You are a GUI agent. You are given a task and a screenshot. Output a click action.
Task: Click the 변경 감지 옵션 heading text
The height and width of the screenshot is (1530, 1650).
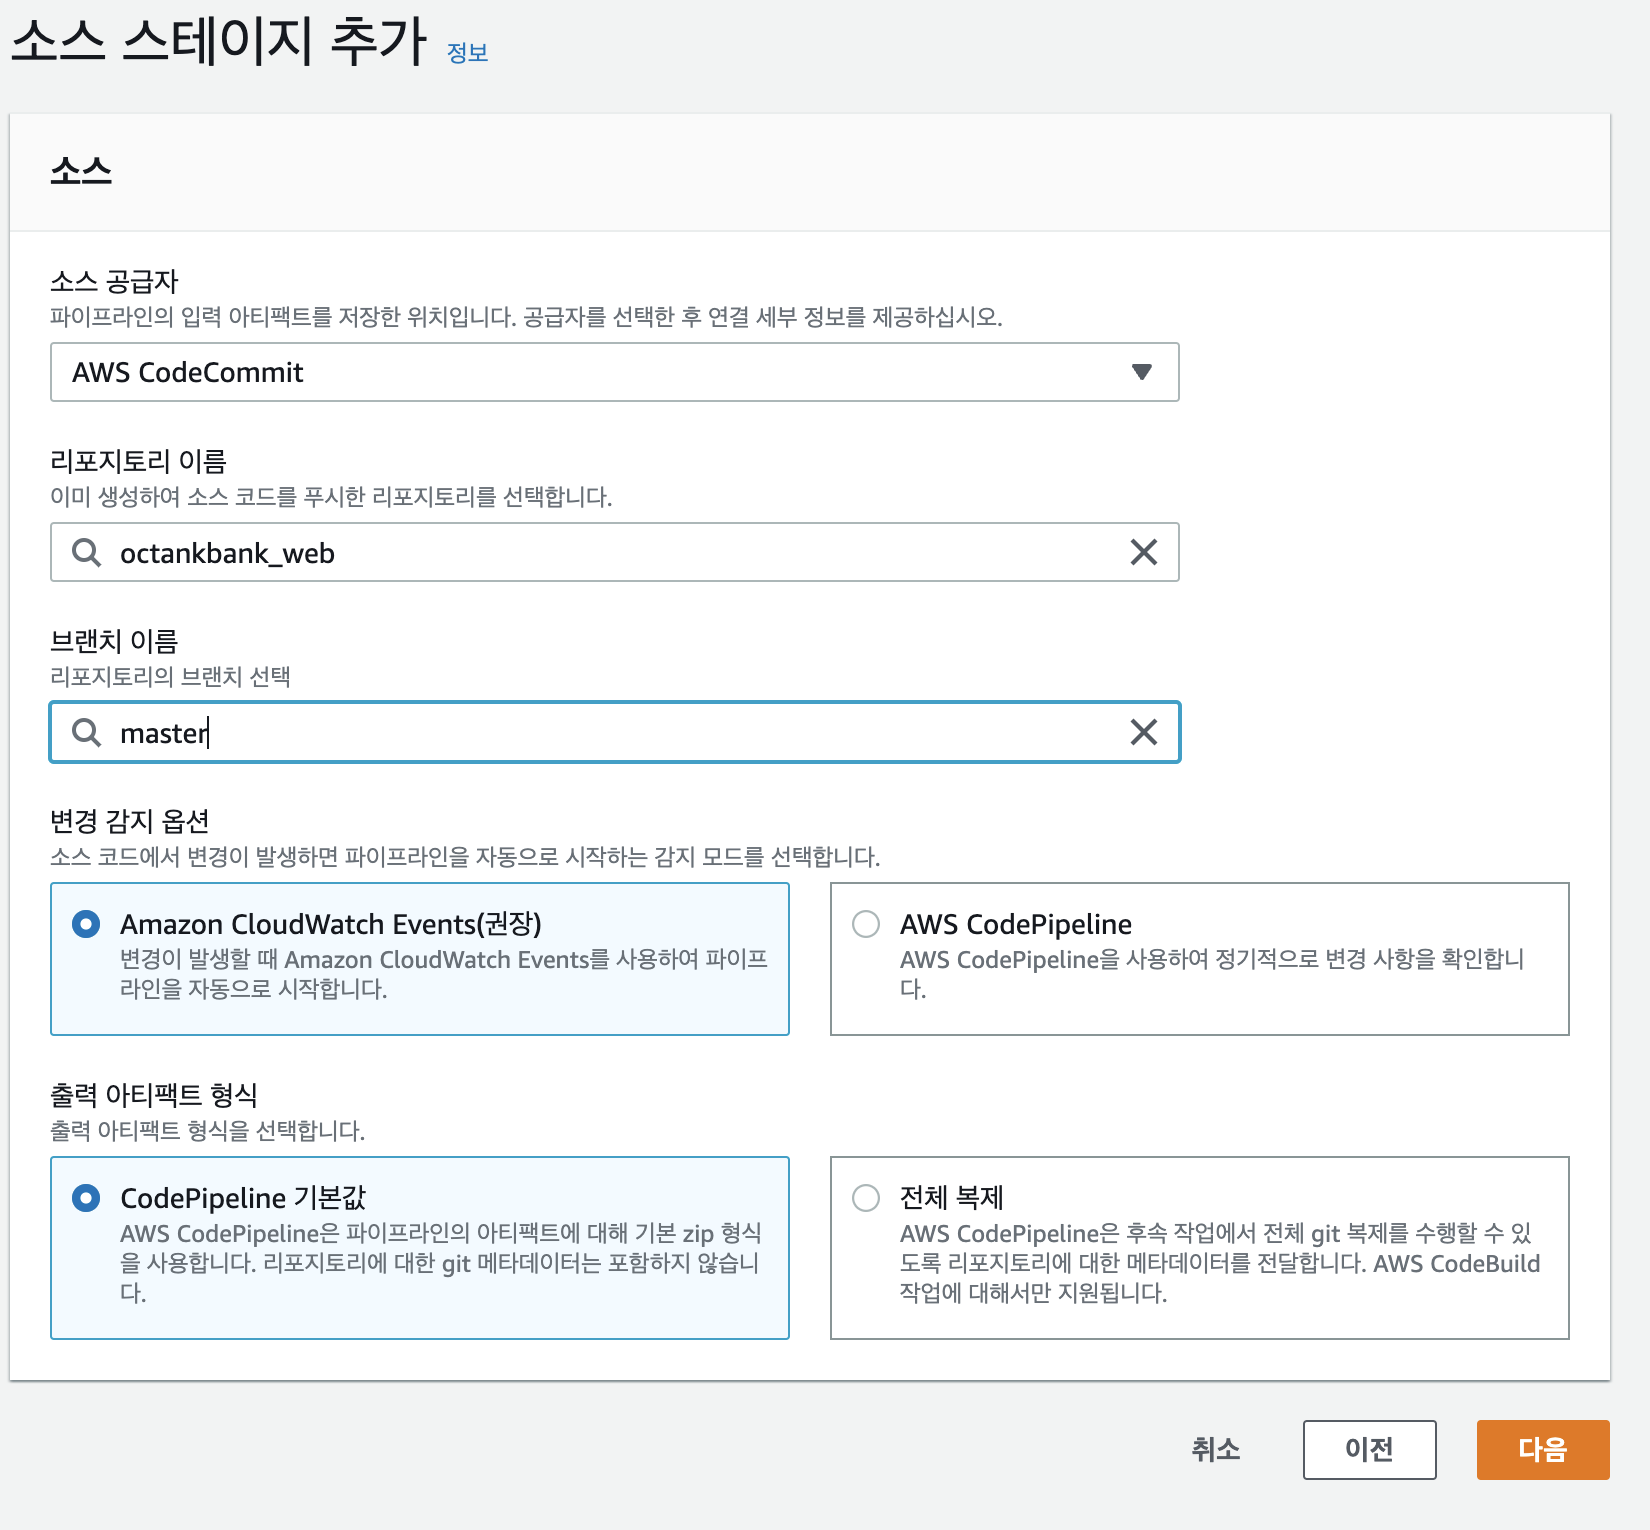[x=130, y=821]
